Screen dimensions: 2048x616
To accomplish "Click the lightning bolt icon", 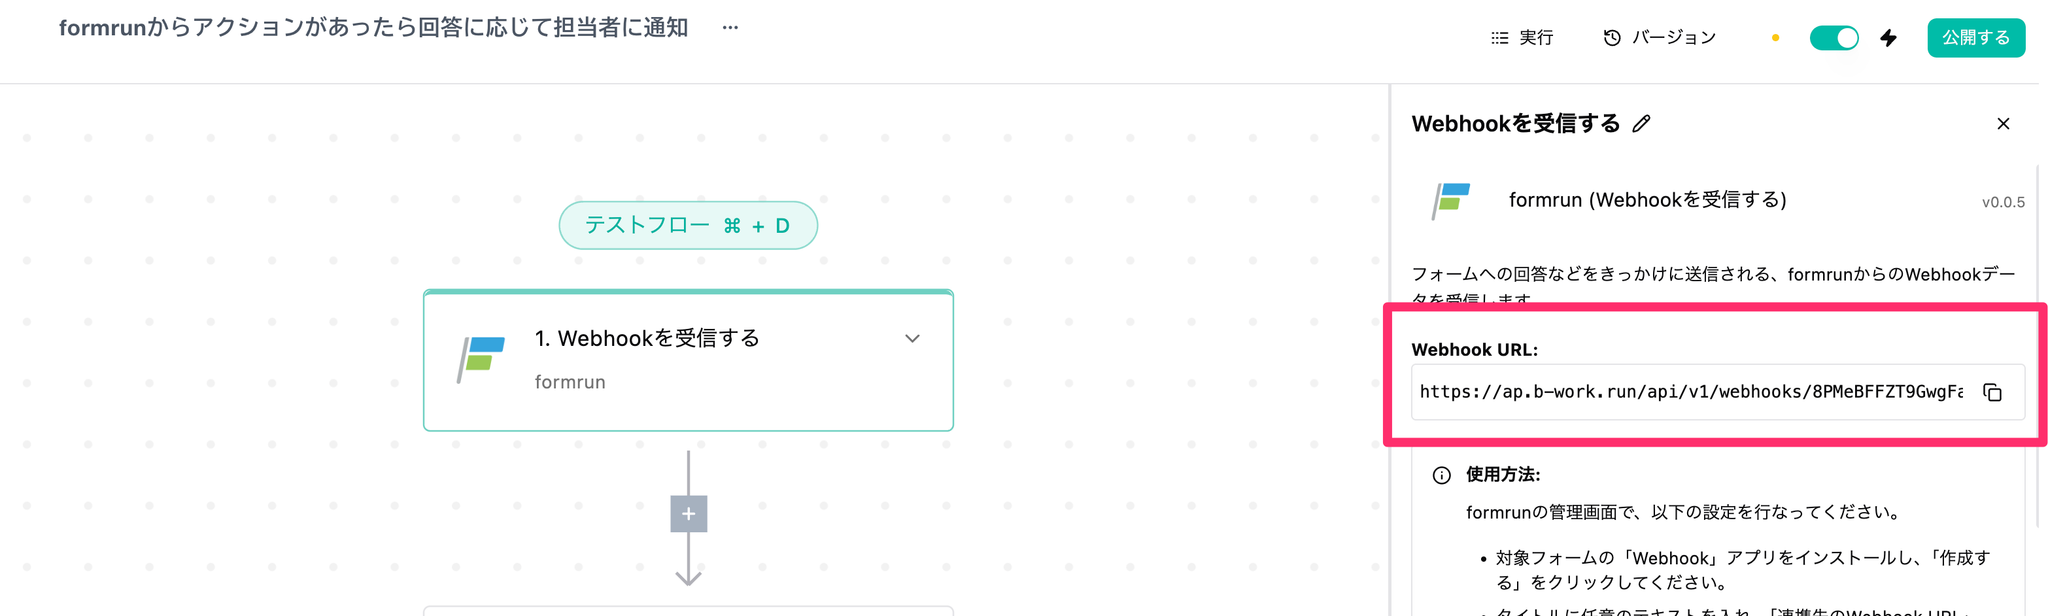I will click(x=1888, y=38).
